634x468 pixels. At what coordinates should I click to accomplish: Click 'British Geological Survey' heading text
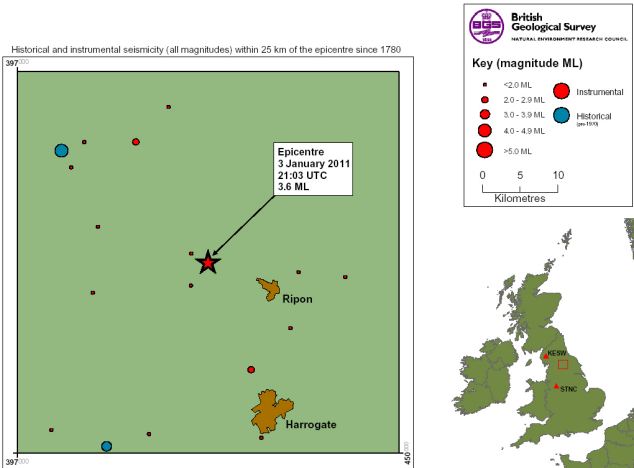coord(553,22)
